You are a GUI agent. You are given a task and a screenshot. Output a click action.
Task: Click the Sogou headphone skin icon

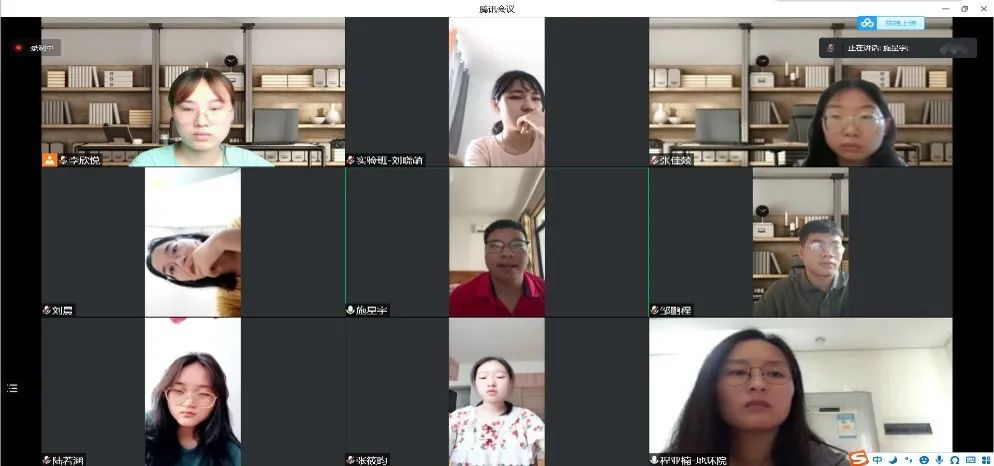[954, 459]
